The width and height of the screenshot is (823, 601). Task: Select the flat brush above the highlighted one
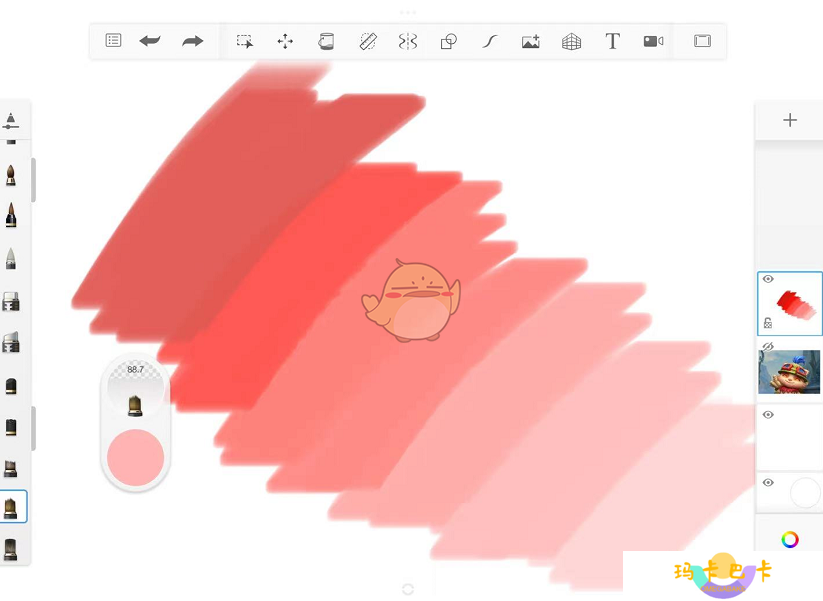pyautogui.click(x=10, y=468)
